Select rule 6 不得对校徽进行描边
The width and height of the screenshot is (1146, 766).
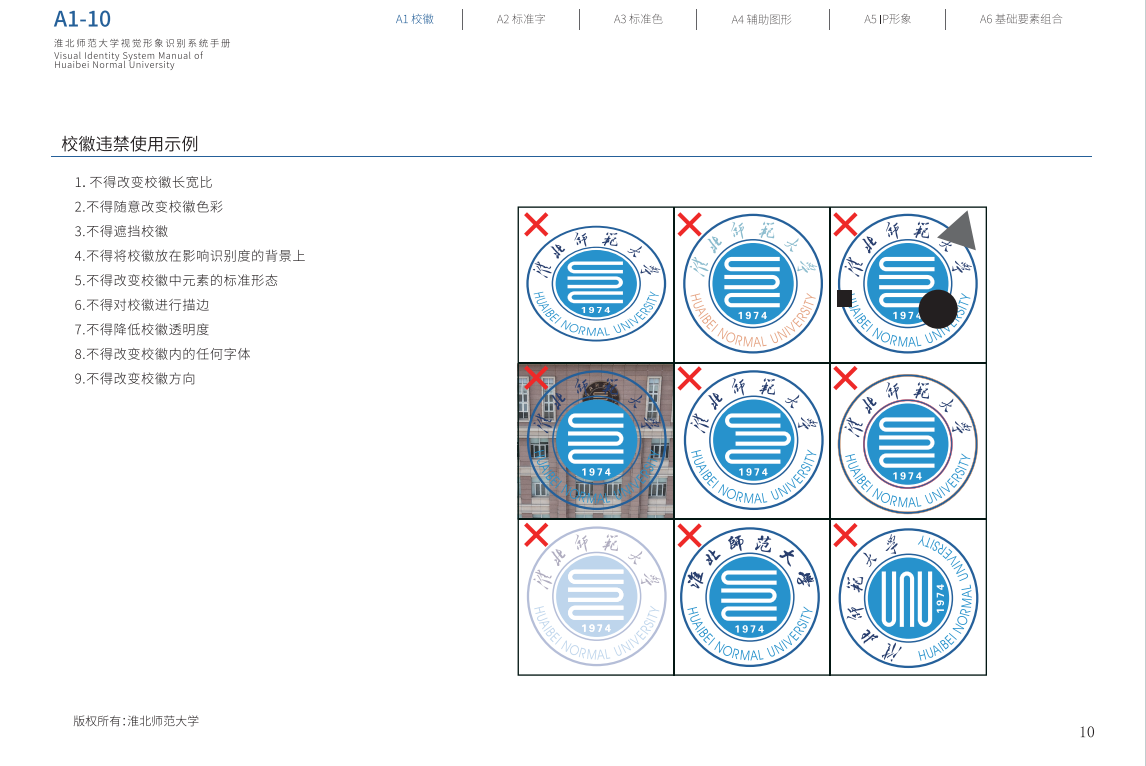pyautogui.click(x=142, y=305)
